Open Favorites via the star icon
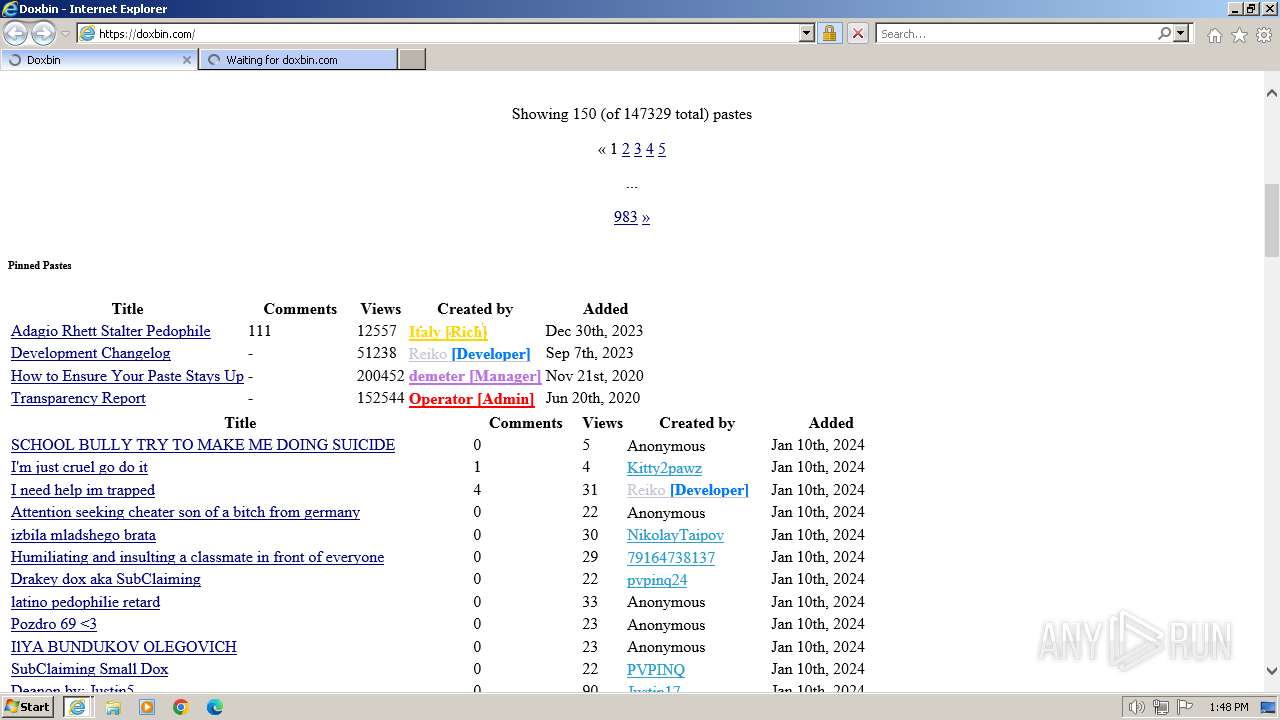Viewport: 1280px width, 720px height. (x=1239, y=34)
